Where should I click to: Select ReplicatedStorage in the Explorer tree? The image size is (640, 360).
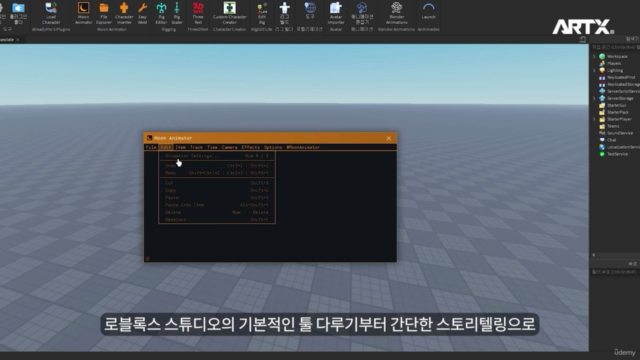point(623,84)
